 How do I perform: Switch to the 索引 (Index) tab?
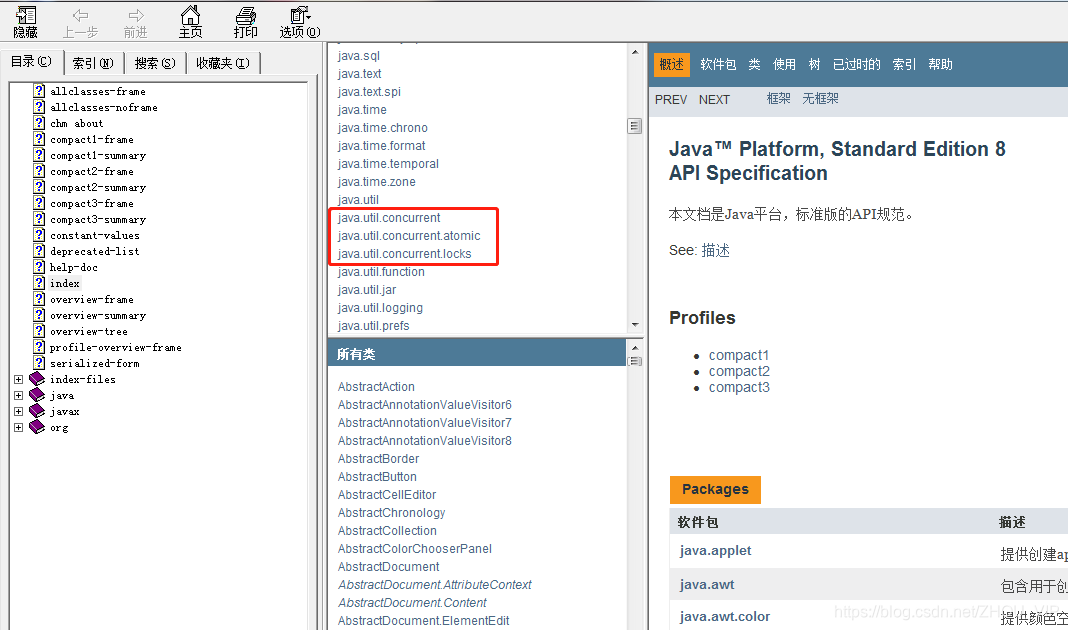tap(93, 63)
